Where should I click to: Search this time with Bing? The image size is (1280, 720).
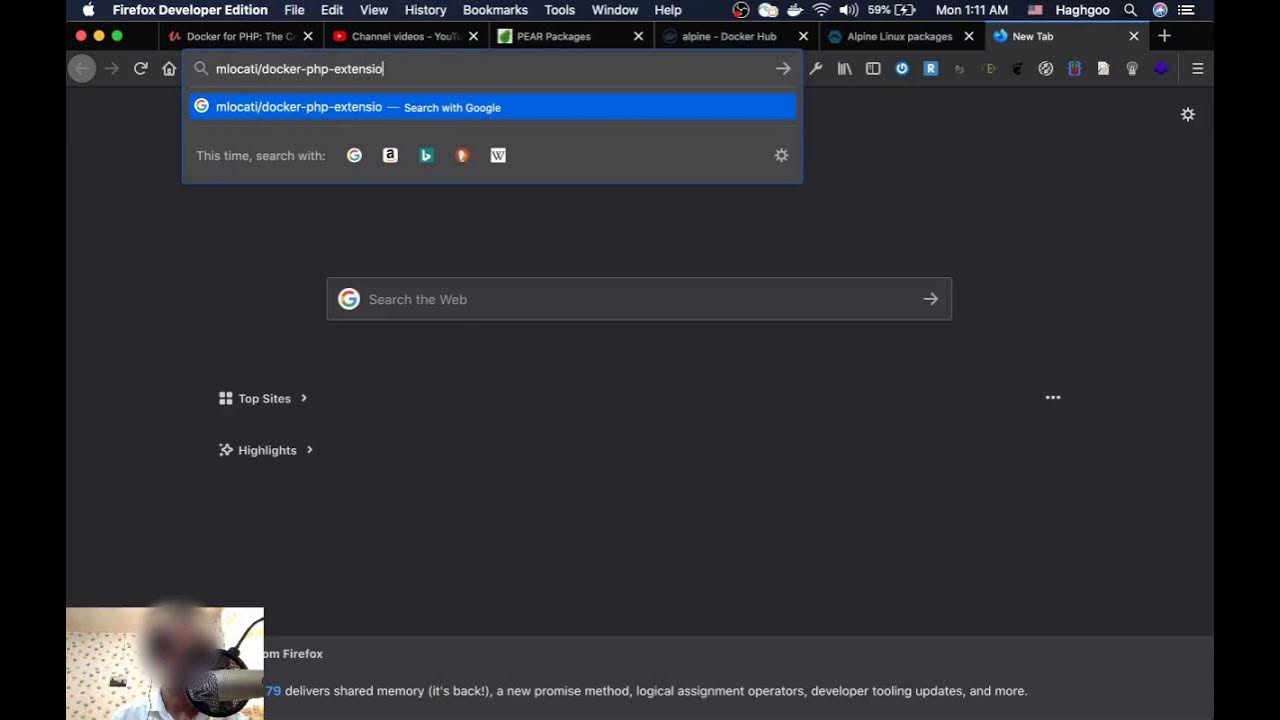click(426, 155)
